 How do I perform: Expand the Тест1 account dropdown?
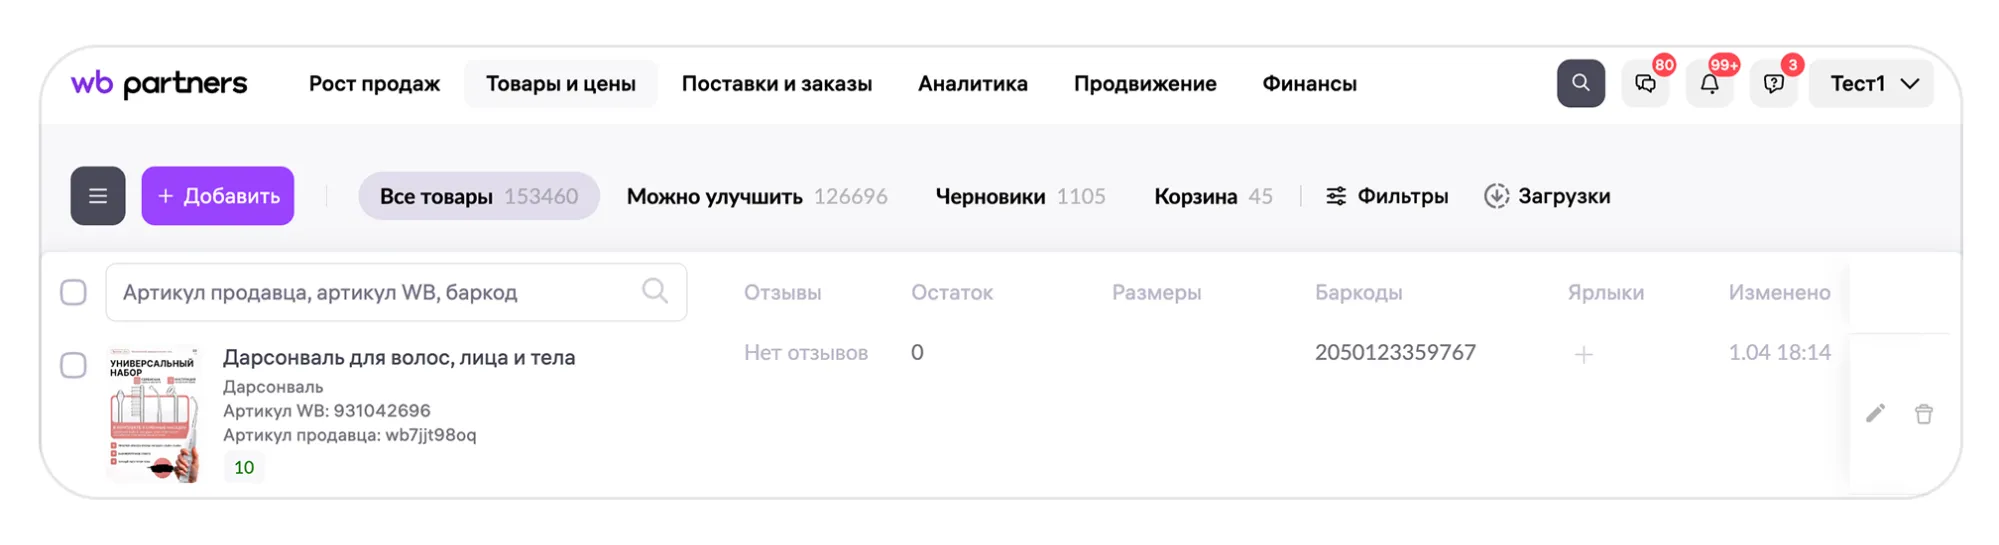point(1871,84)
